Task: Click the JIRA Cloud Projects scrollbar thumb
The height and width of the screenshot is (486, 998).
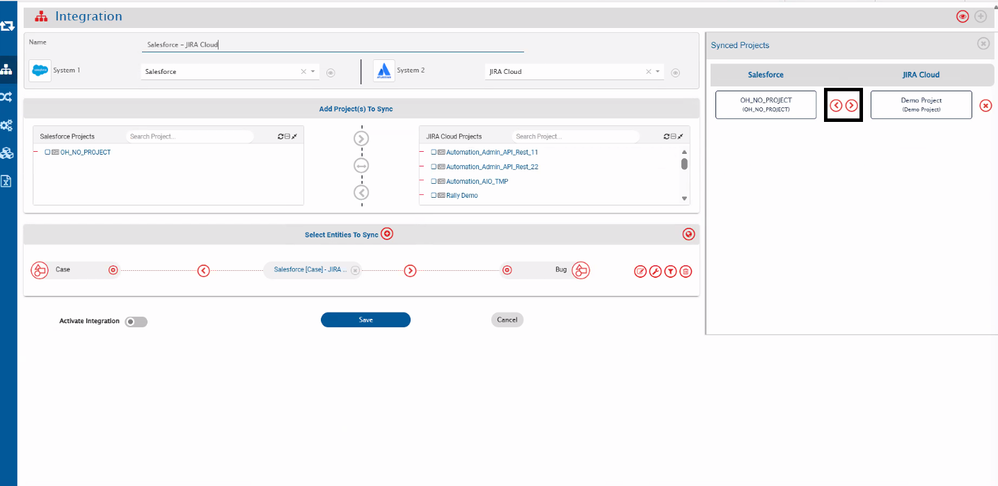Action: [x=684, y=164]
